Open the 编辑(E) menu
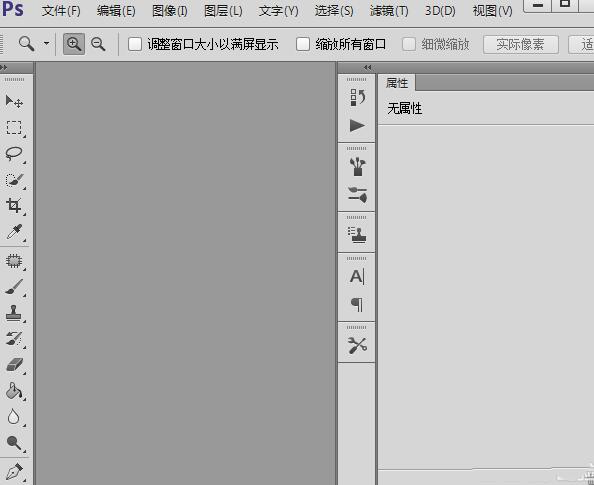The width and height of the screenshot is (594, 485). tap(116, 11)
